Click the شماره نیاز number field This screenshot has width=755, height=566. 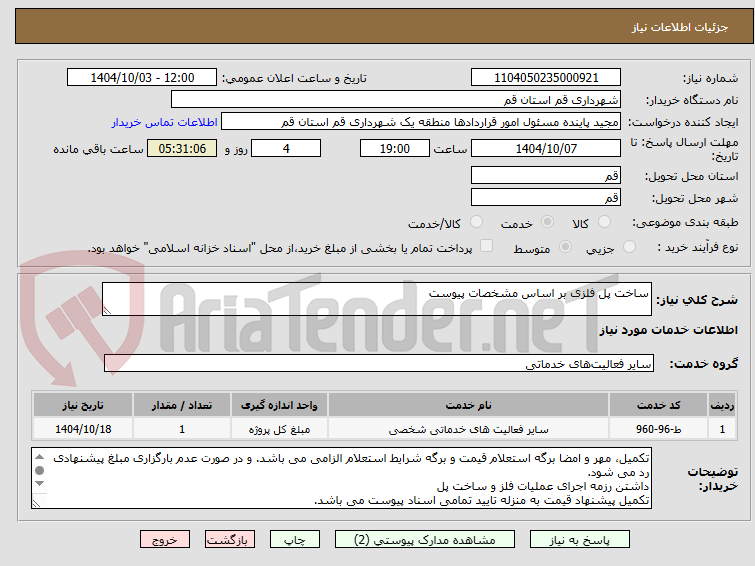(x=546, y=78)
